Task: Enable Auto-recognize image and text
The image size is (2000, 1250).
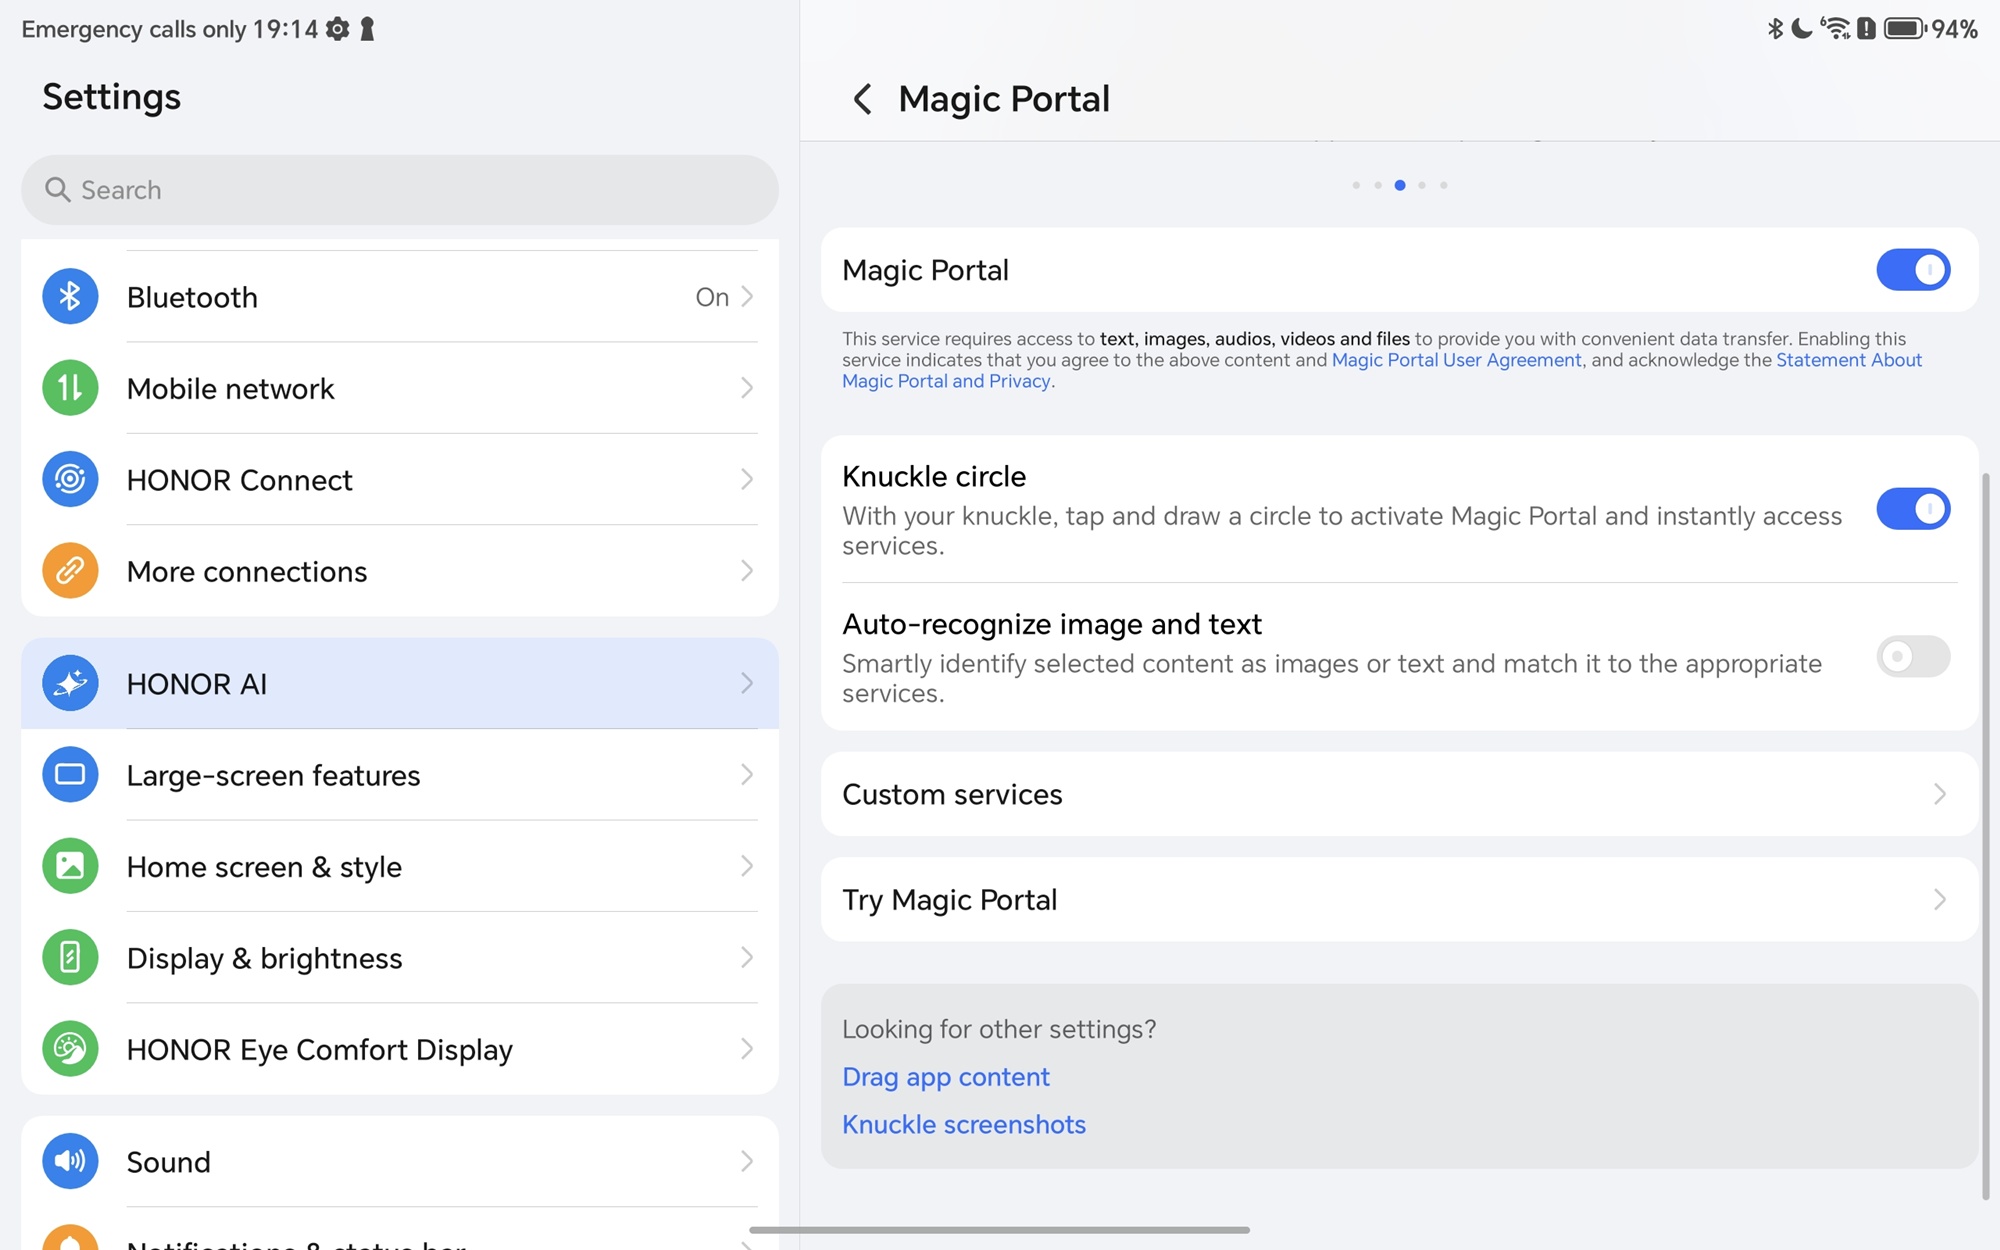Action: pos(1912,657)
